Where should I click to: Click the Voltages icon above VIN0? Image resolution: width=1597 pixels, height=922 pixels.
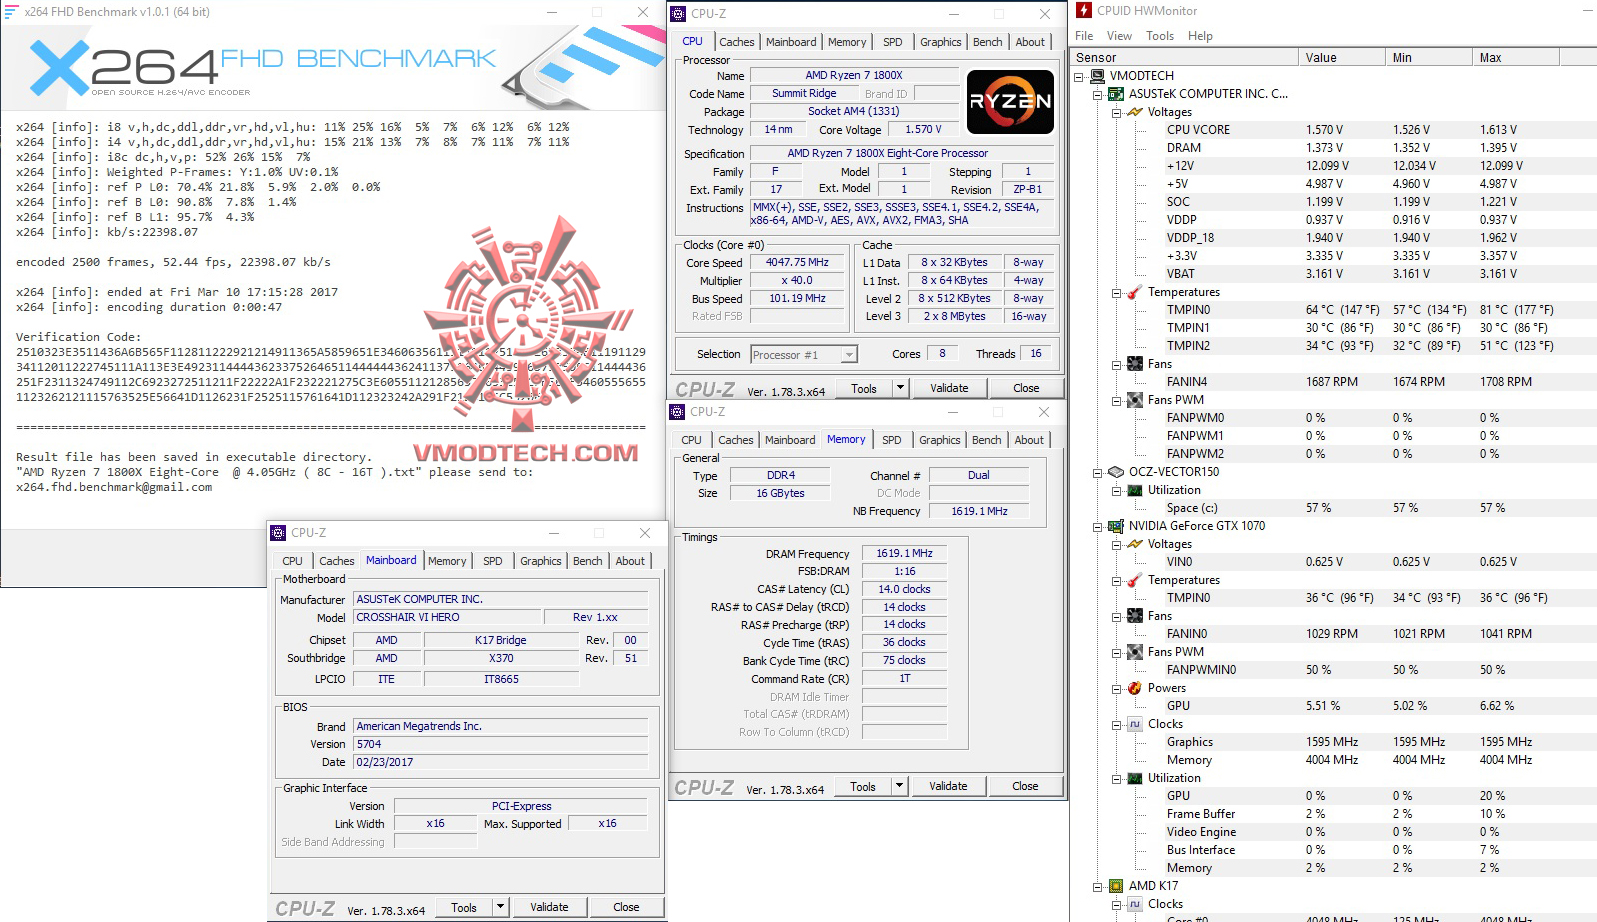[1135, 544]
